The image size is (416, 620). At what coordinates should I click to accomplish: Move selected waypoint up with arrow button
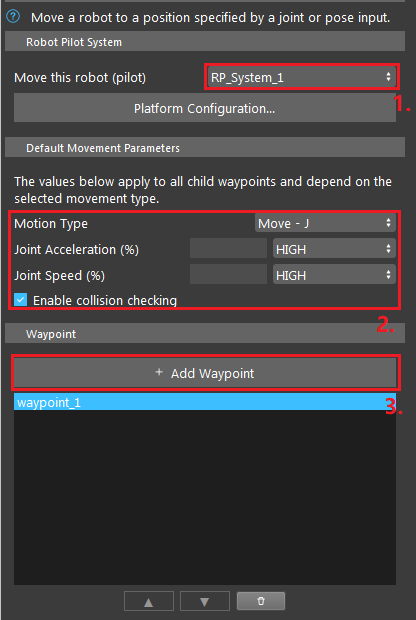click(149, 601)
